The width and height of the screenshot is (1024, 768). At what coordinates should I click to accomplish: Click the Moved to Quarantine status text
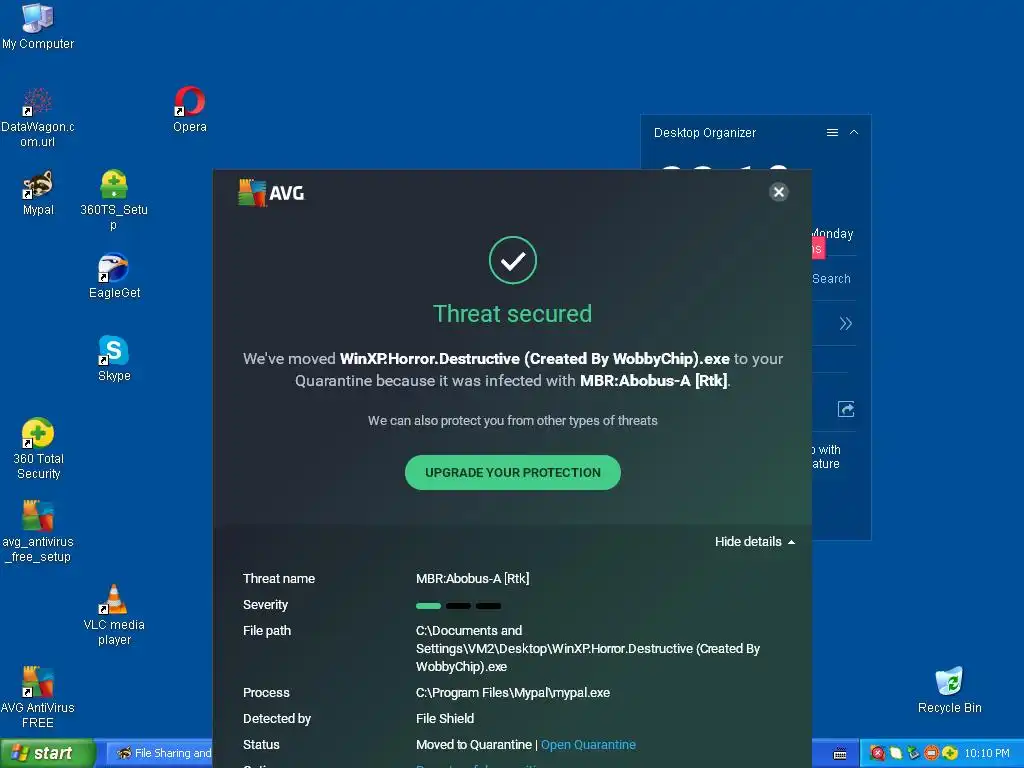[473, 744]
